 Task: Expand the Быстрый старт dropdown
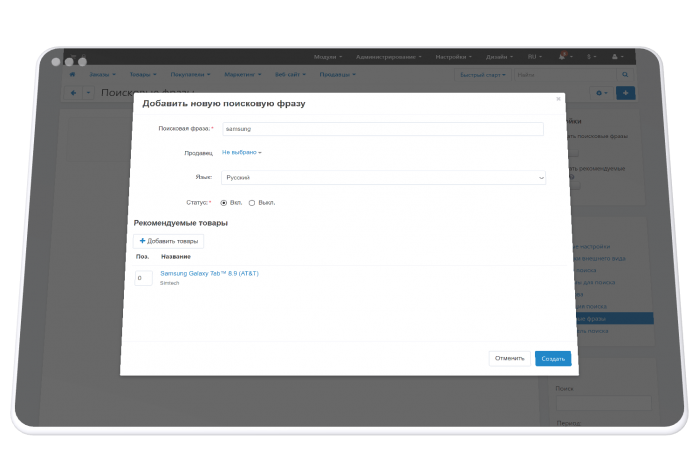[x=483, y=75]
